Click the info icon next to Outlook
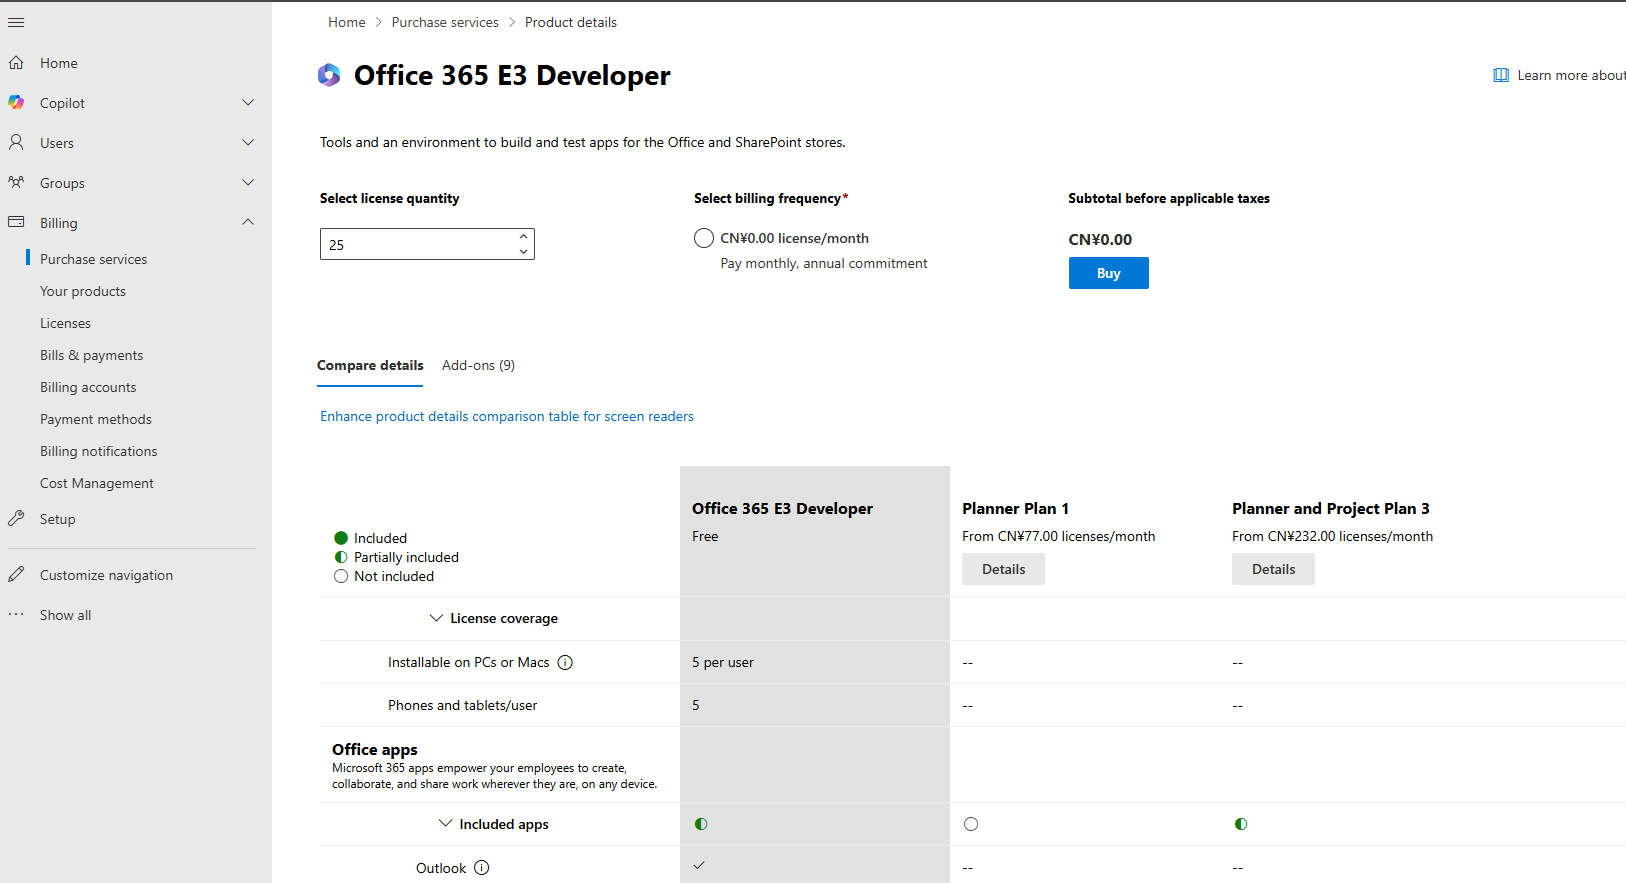The height and width of the screenshot is (883, 1626). pyautogui.click(x=482, y=868)
